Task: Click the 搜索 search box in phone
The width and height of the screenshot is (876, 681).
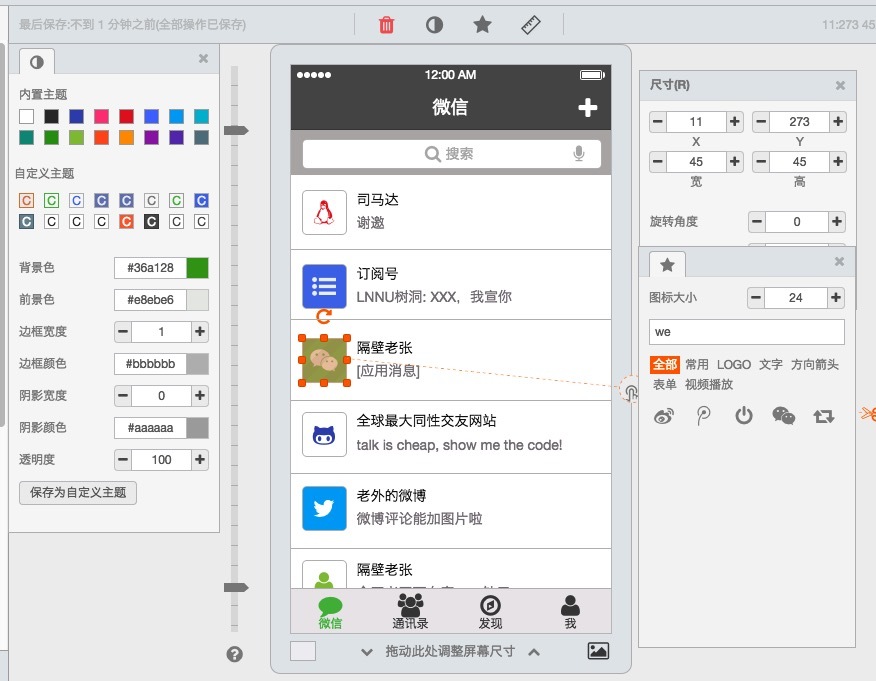Action: [x=451, y=154]
